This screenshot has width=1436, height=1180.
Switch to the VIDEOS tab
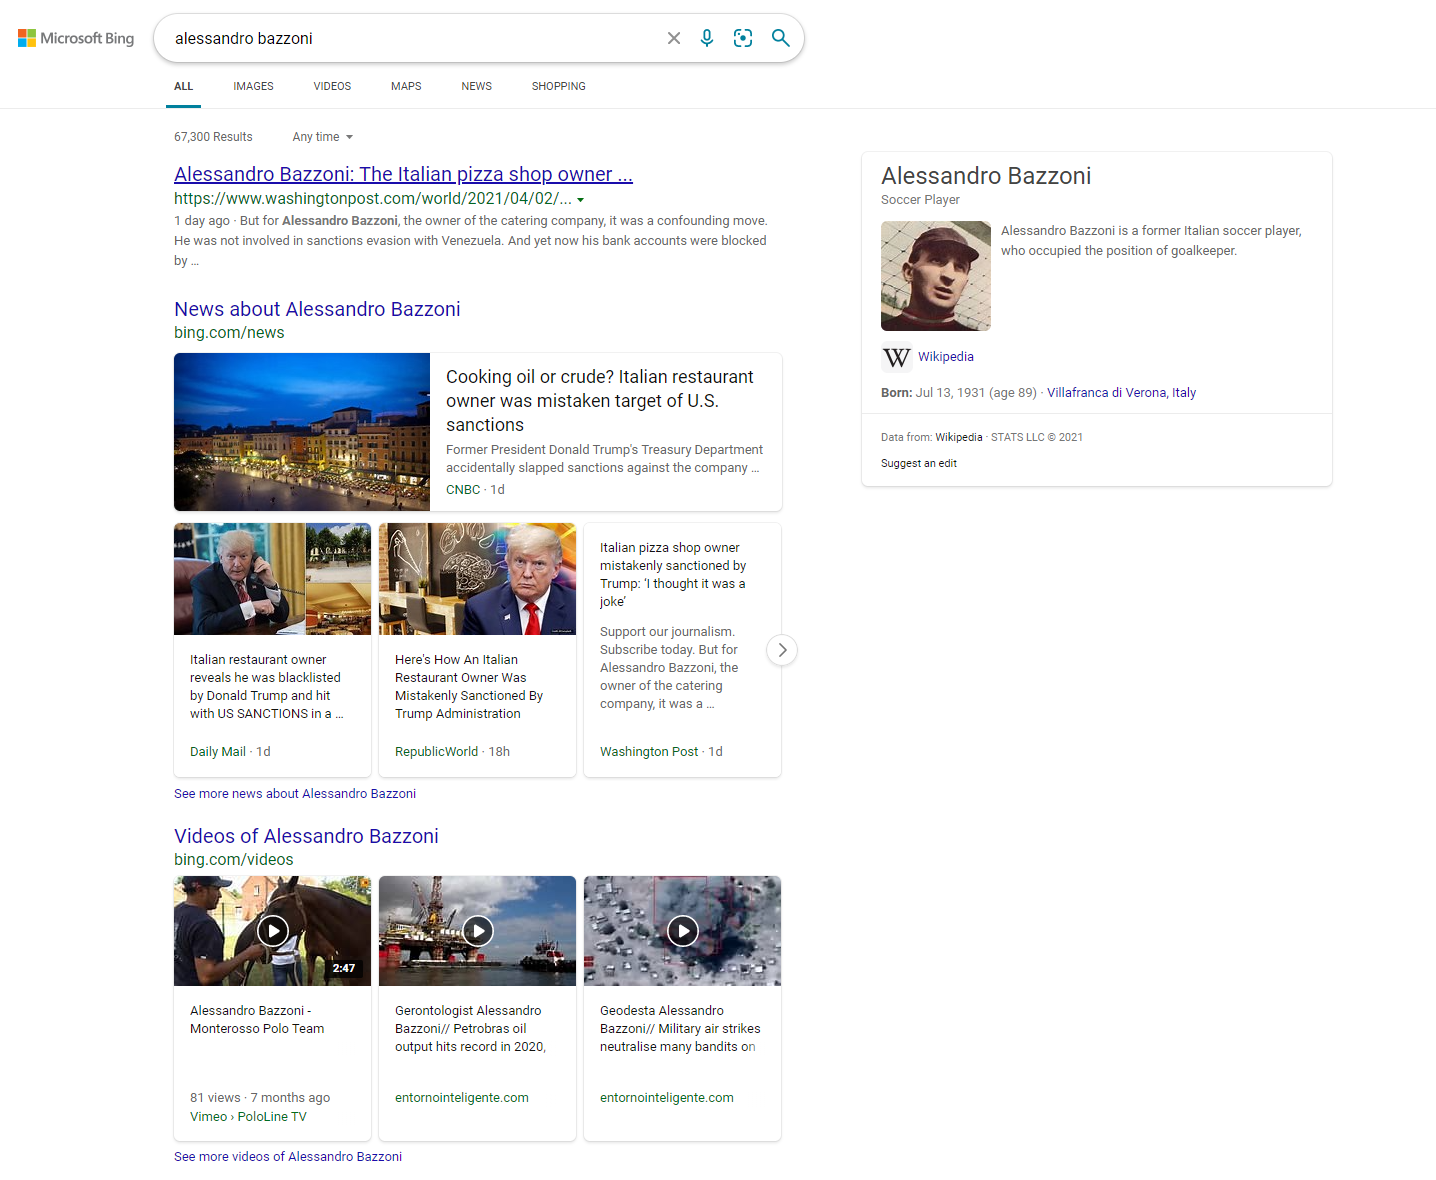click(x=332, y=86)
